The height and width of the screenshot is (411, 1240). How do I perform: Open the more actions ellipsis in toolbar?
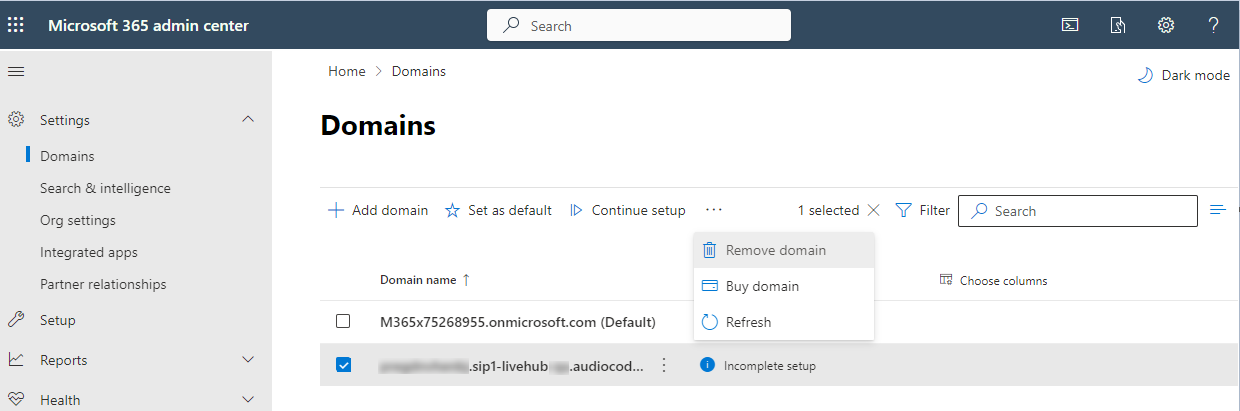(x=713, y=210)
